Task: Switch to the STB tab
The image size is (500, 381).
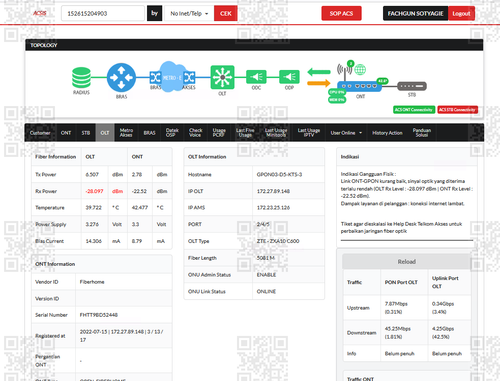Action: (86, 133)
